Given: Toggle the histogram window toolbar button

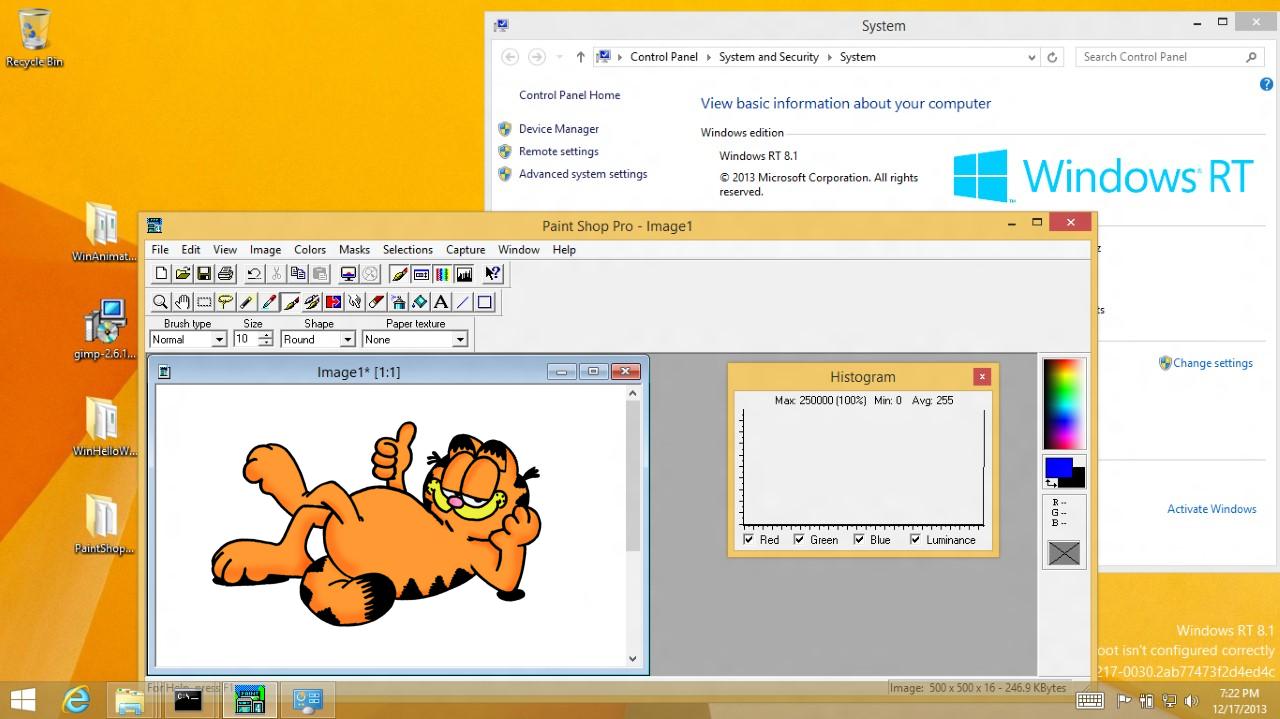Looking at the screenshot, I should point(464,274).
